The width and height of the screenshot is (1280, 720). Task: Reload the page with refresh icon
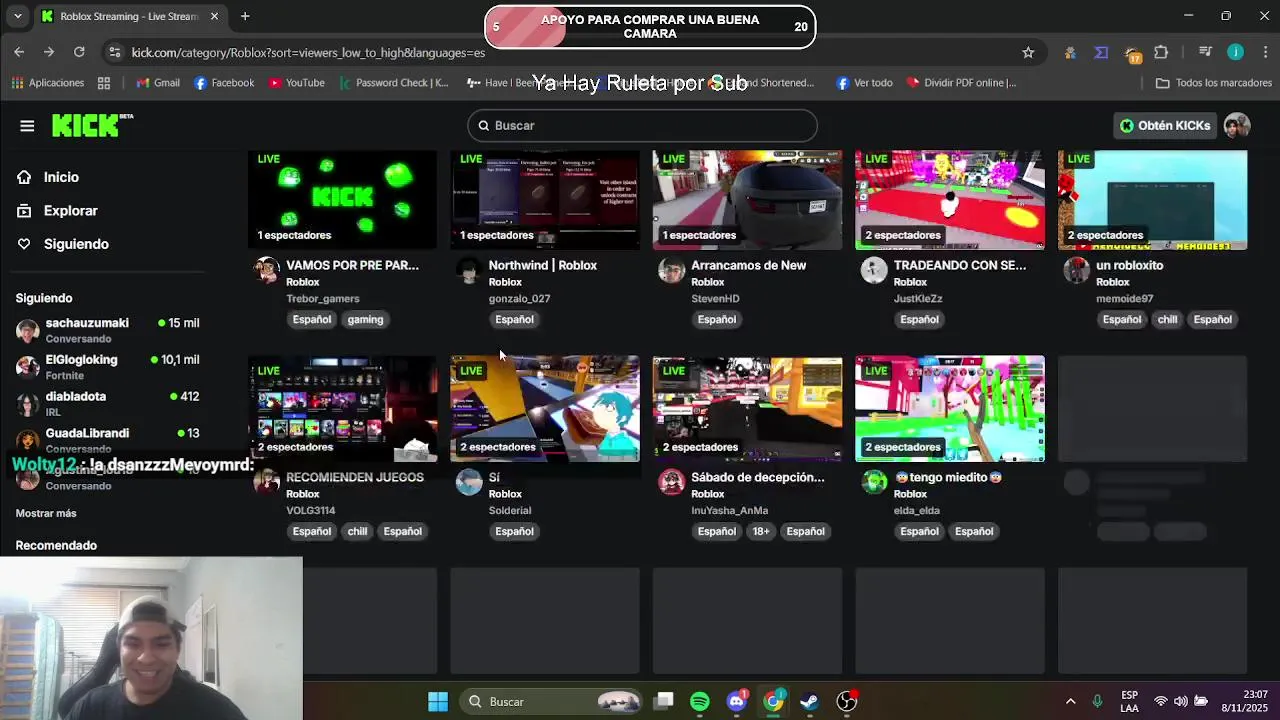[79, 52]
